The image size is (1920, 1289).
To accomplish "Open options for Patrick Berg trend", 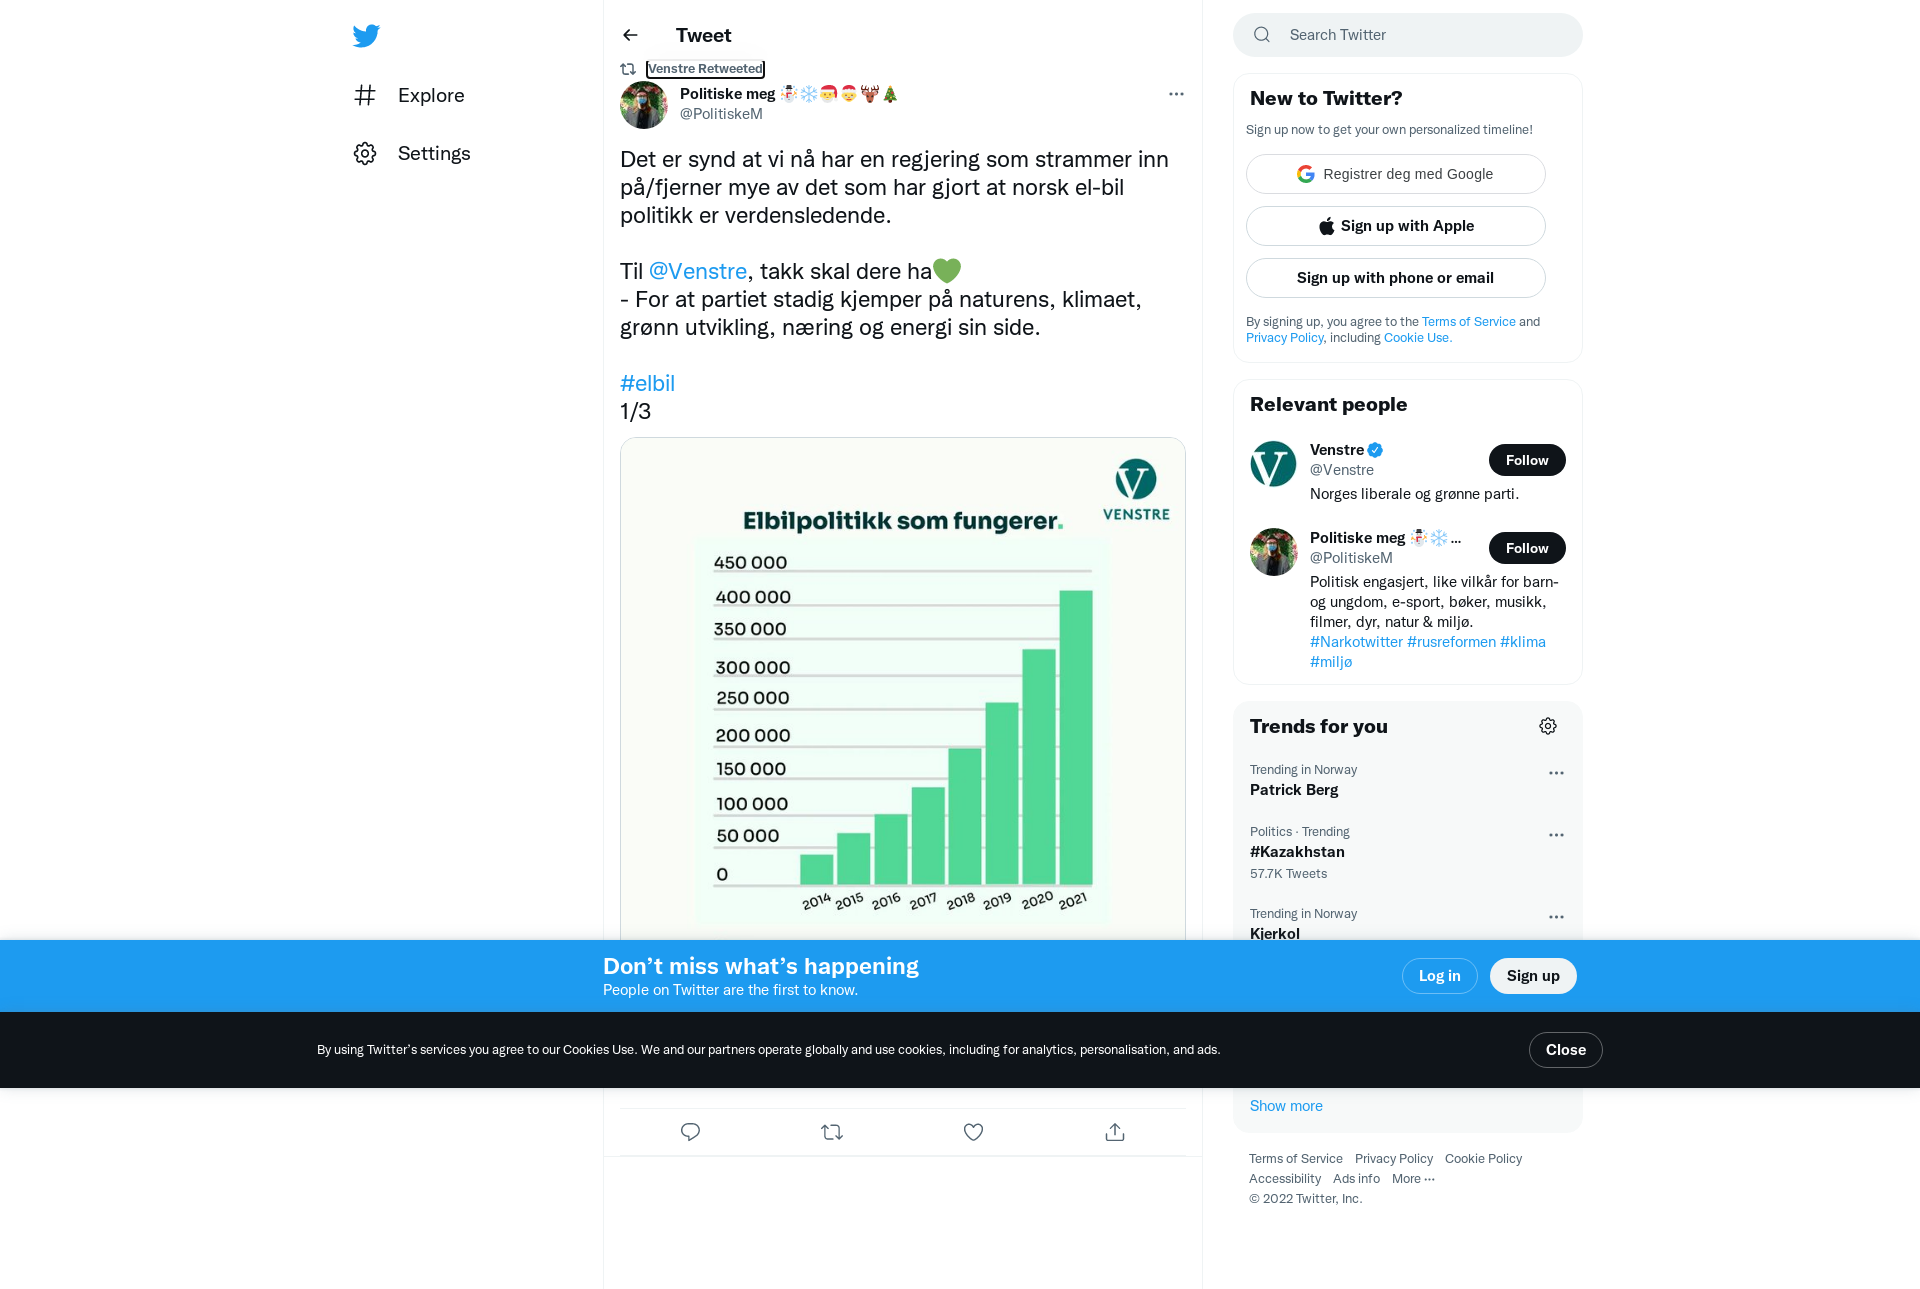I will 1556,773.
